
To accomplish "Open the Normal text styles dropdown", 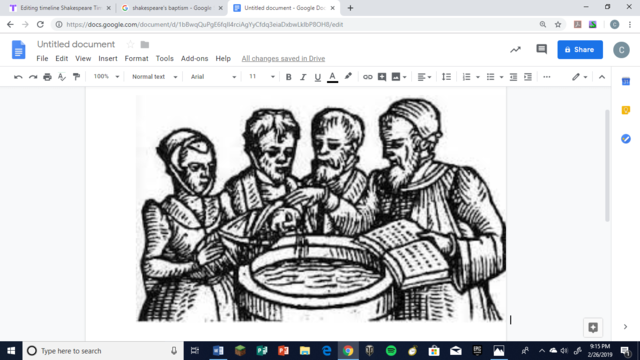I will 154,77.
